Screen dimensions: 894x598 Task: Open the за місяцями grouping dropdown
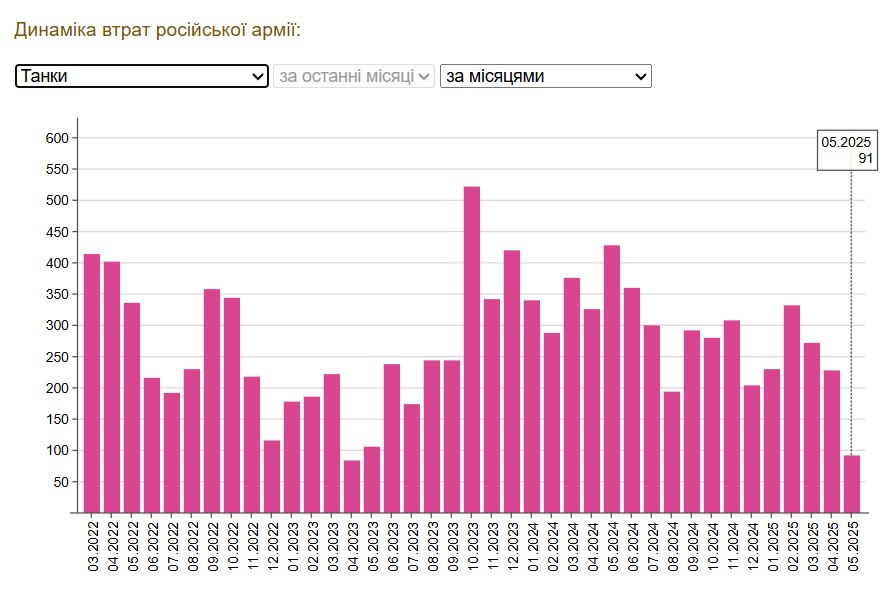(545, 77)
